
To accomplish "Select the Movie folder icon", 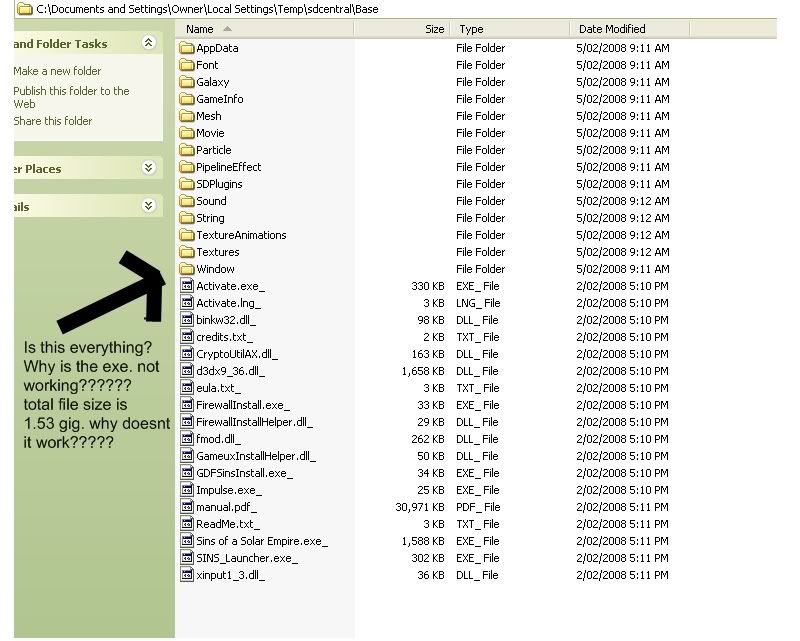I will click(187, 133).
